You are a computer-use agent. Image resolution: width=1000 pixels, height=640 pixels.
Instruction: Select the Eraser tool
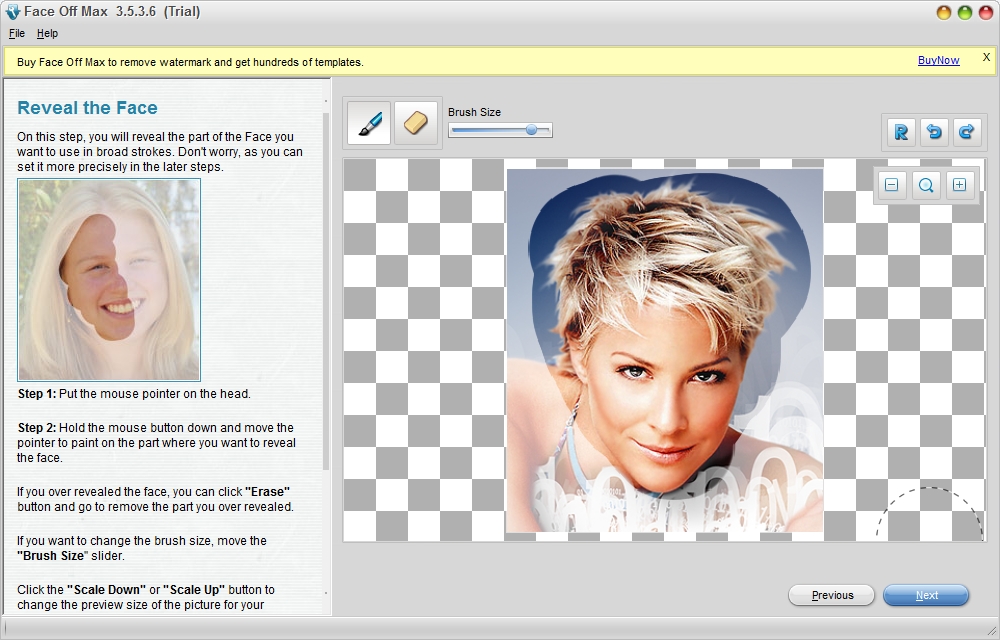coord(416,122)
